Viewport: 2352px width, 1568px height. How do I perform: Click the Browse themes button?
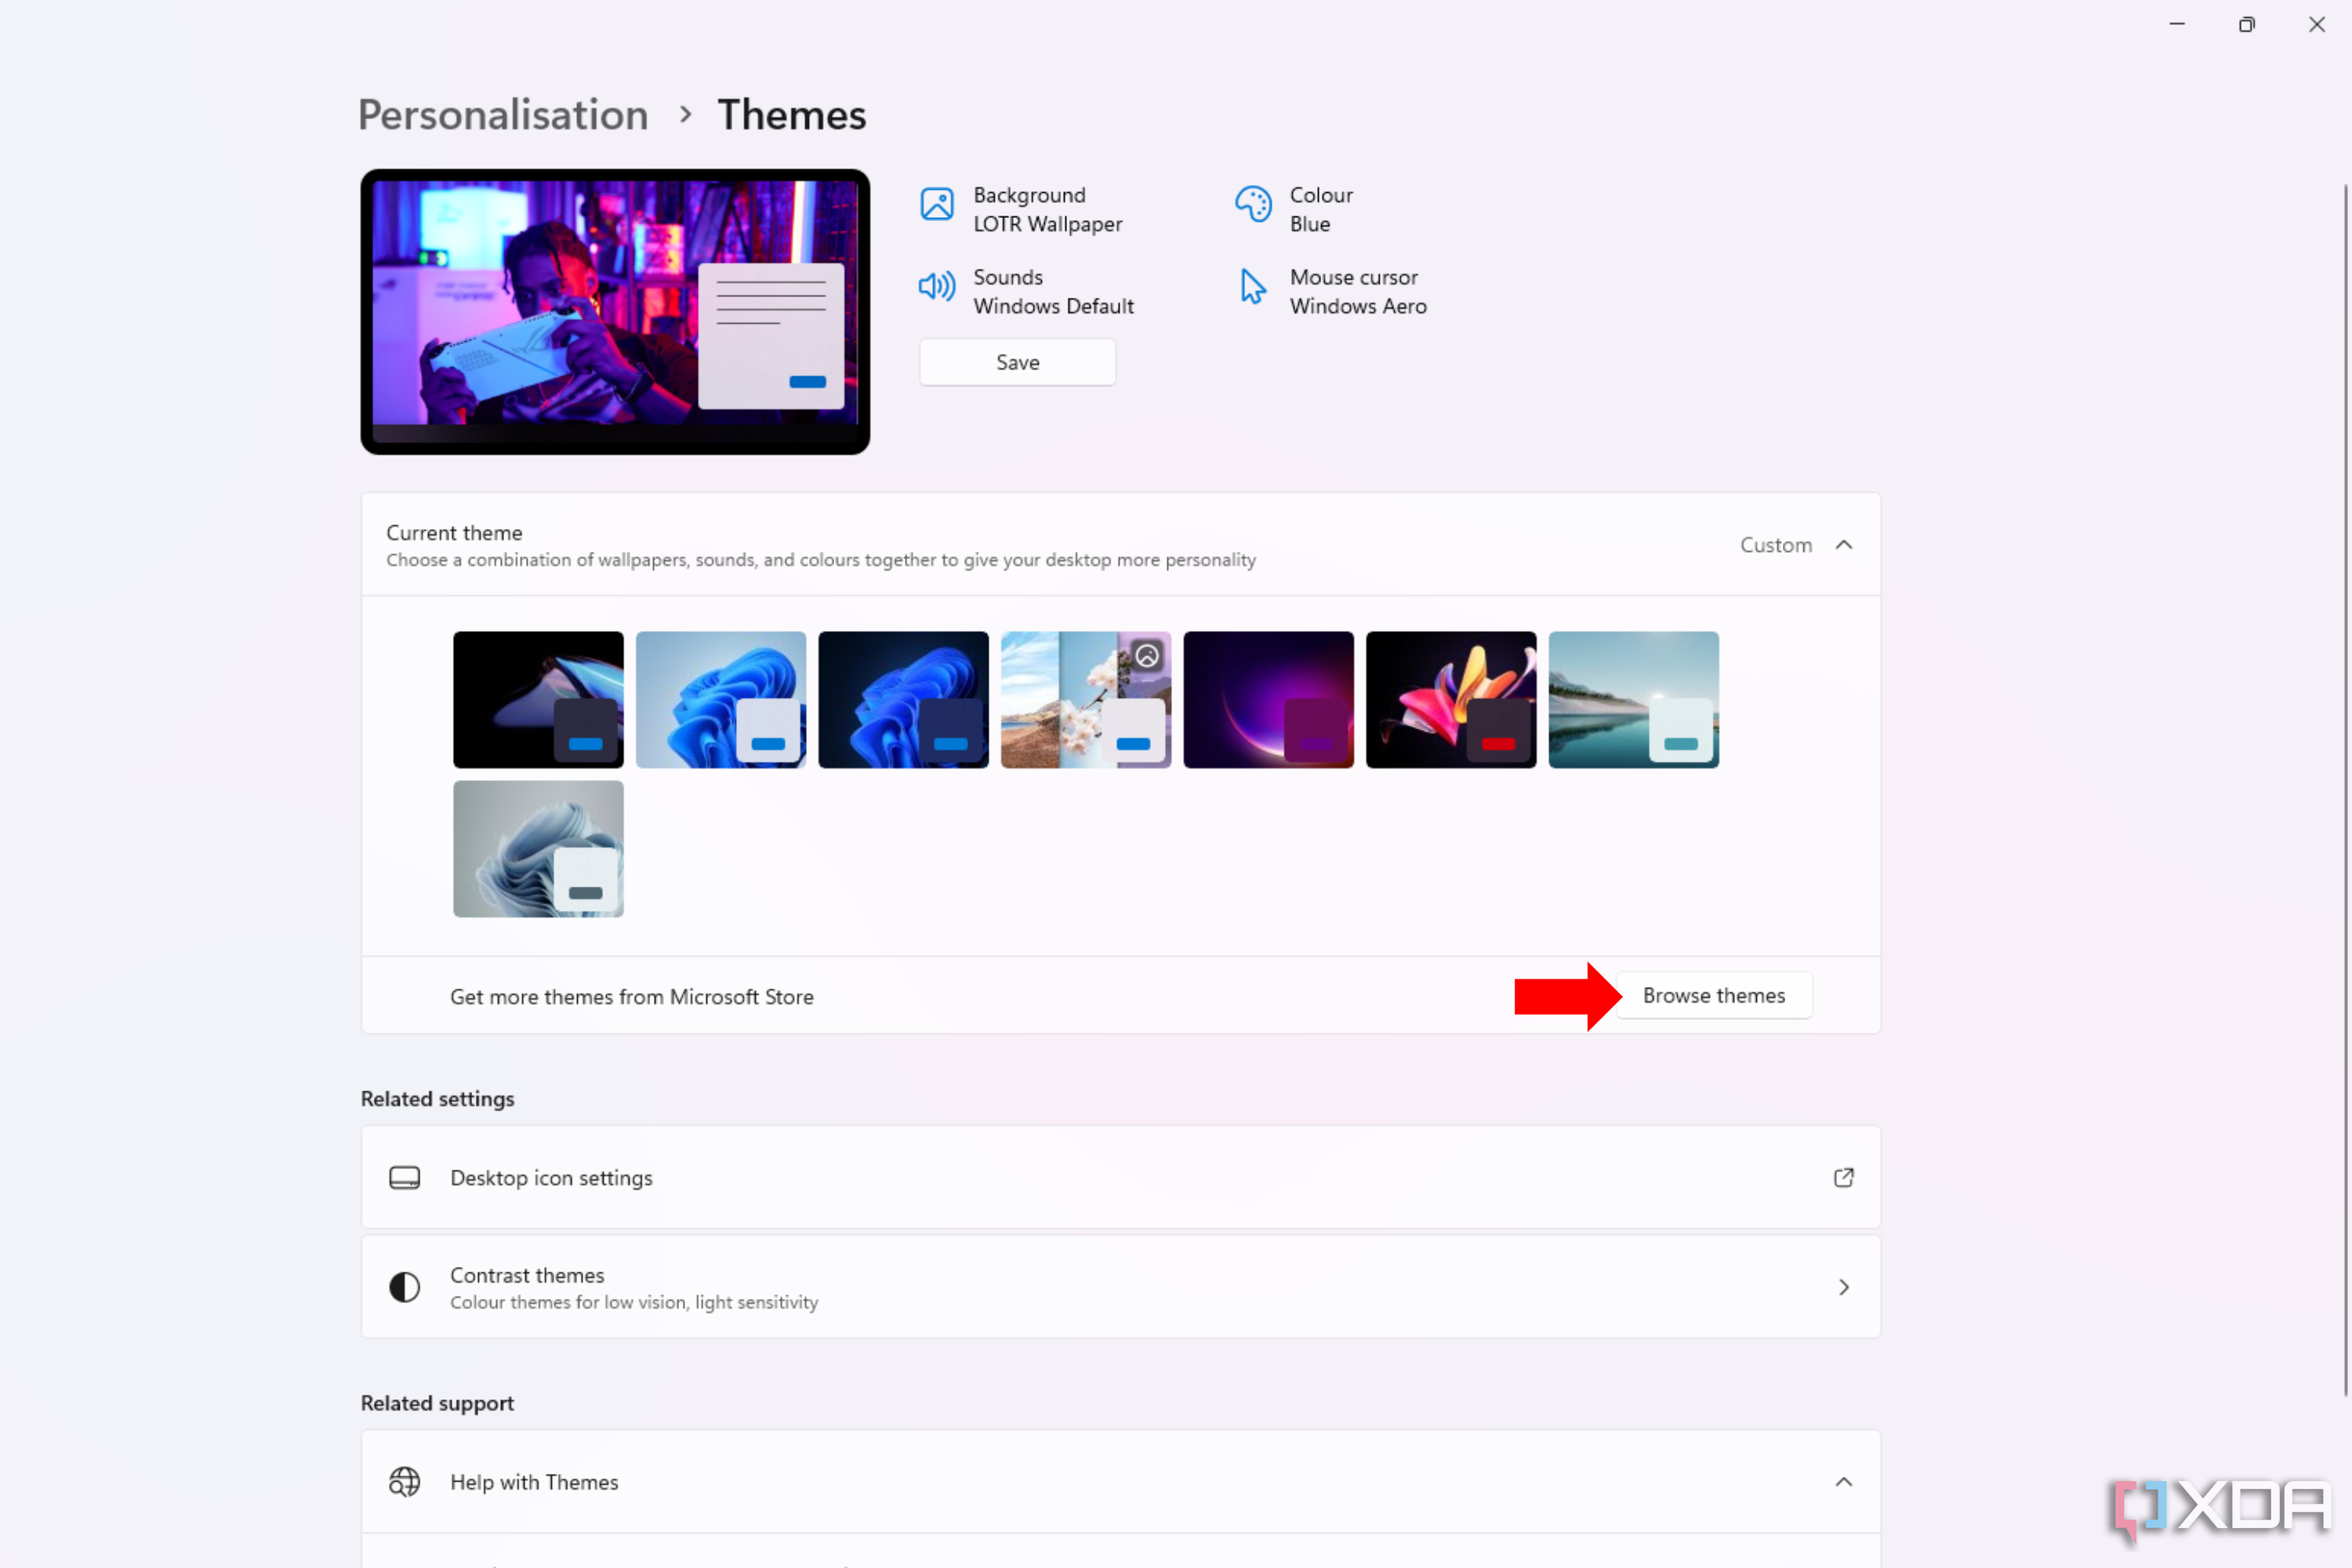click(x=1714, y=996)
